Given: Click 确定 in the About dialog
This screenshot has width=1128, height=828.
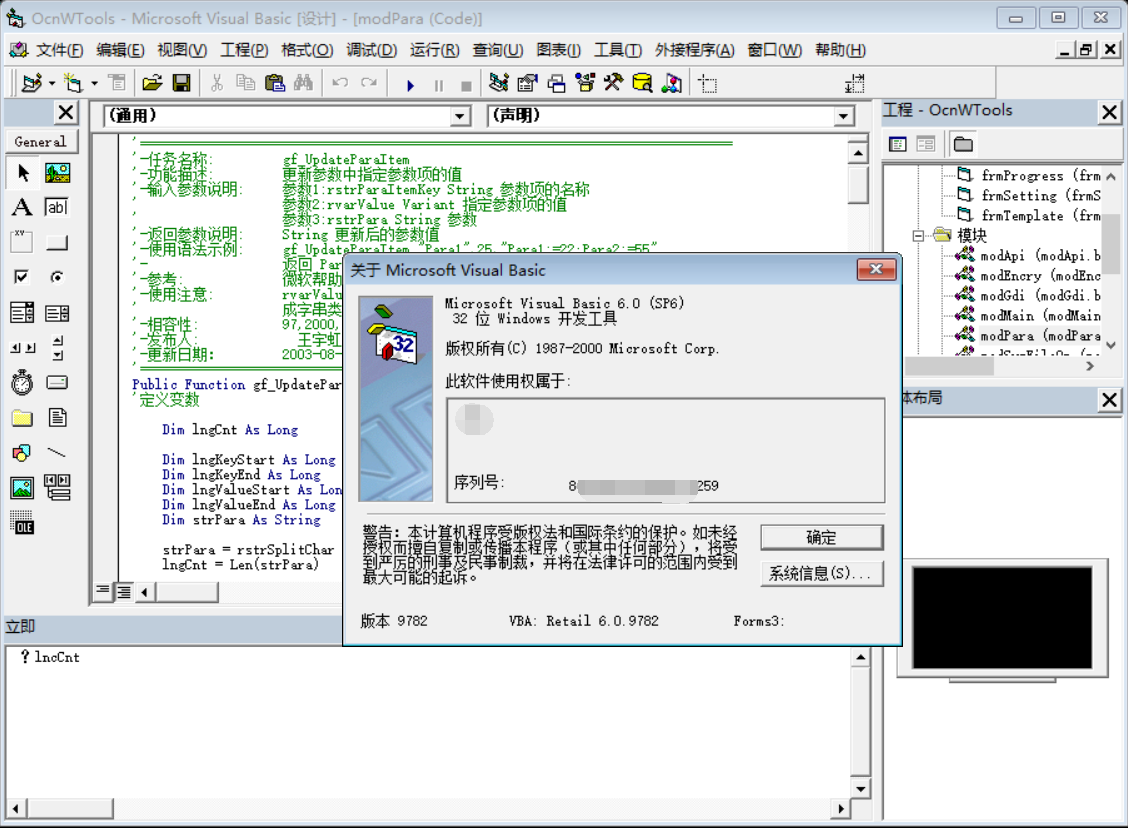Looking at the screenshot, I should pos(821,537).
